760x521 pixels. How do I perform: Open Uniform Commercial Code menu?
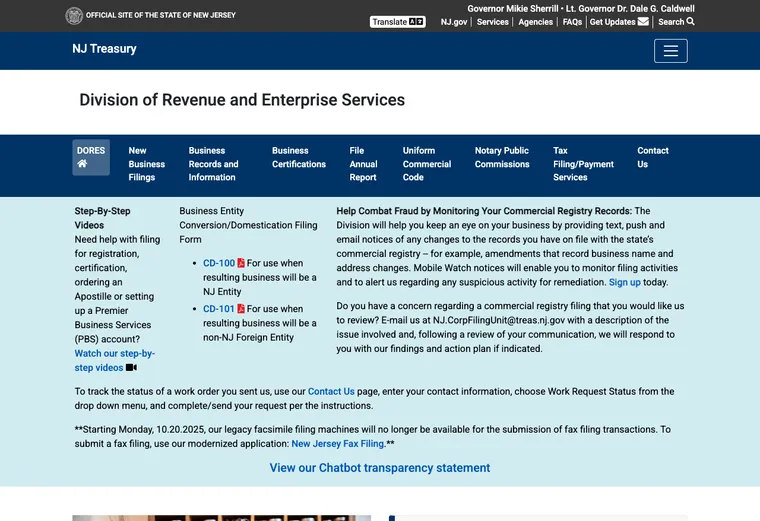coord(427,164)
